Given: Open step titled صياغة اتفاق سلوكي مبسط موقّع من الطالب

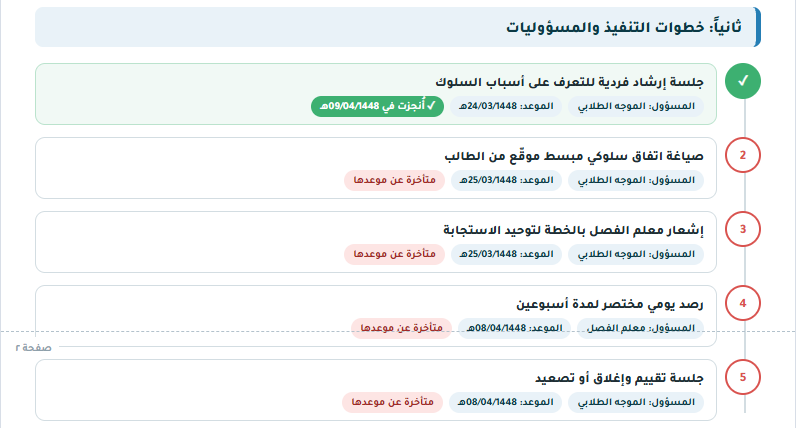Looking at the screenshot, I should click(376, 168).
